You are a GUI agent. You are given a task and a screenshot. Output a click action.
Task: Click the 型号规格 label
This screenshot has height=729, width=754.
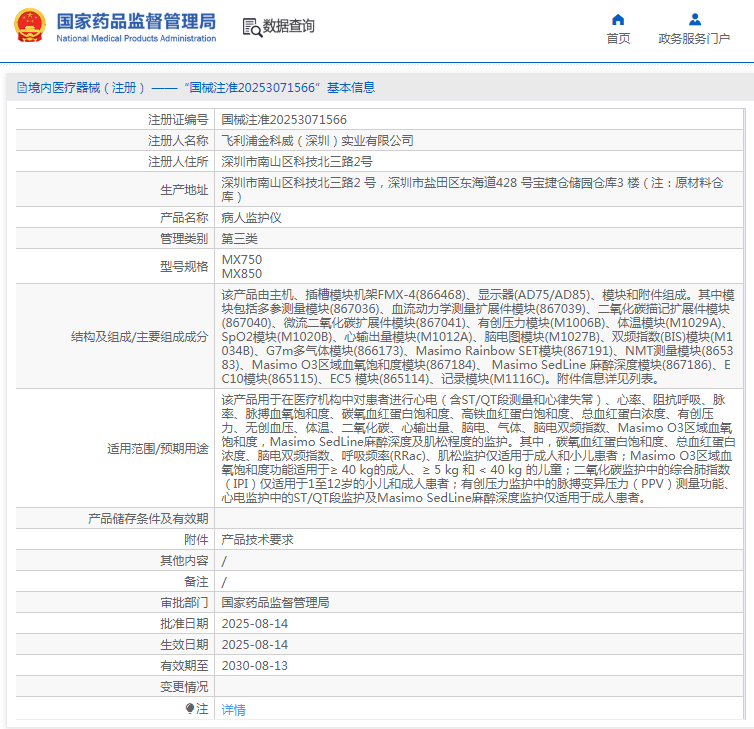pos(184,267)
